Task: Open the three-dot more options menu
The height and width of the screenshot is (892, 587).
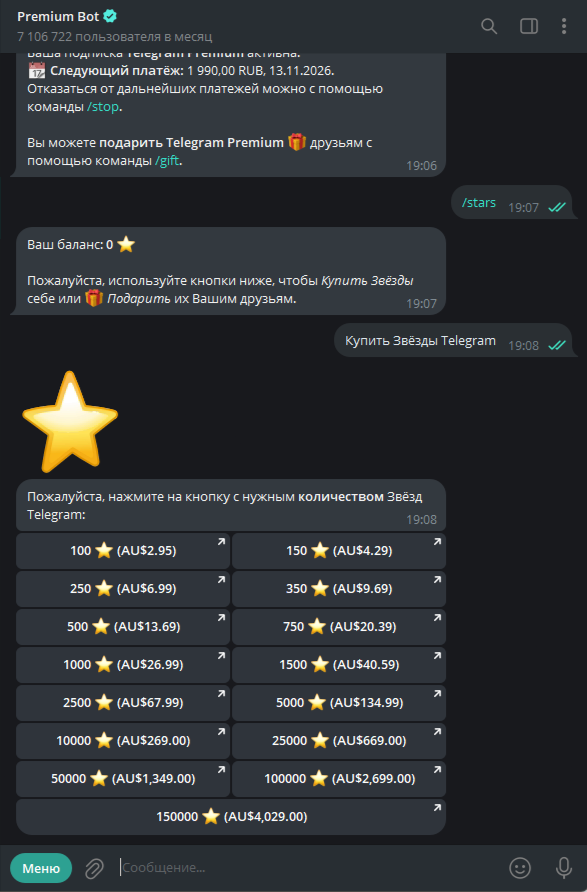Action: coord(564,26)
